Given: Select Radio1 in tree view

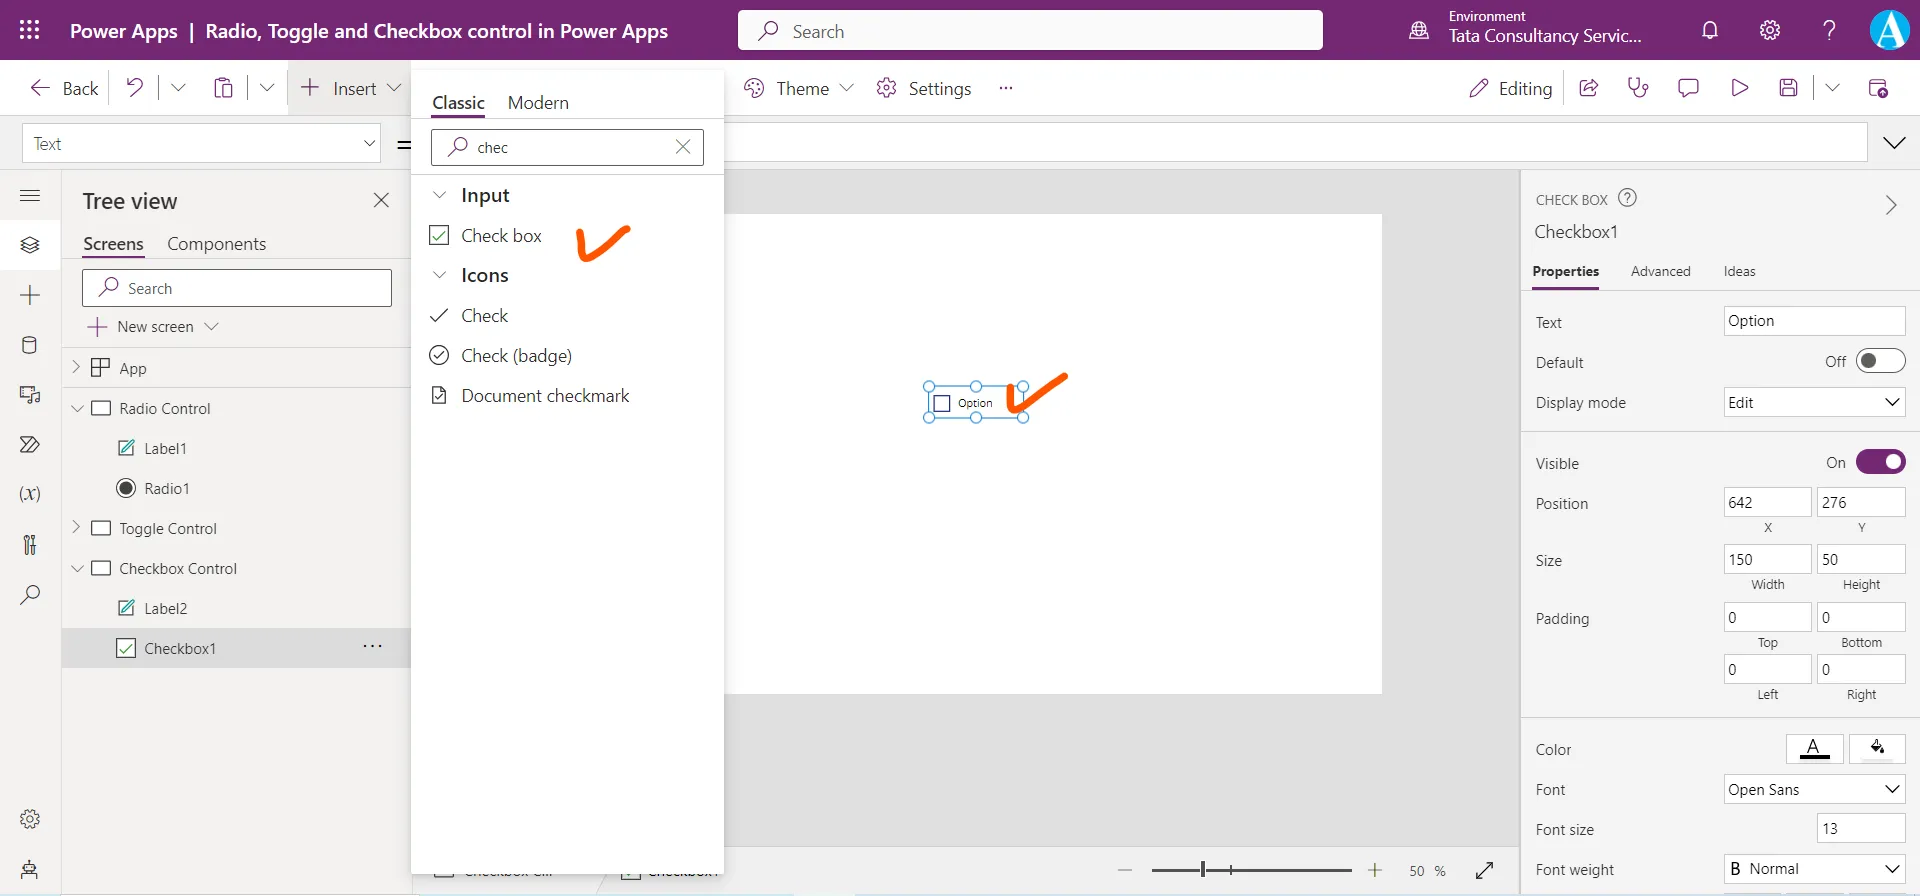Looking at the screenshot, I should coord(166,488).
